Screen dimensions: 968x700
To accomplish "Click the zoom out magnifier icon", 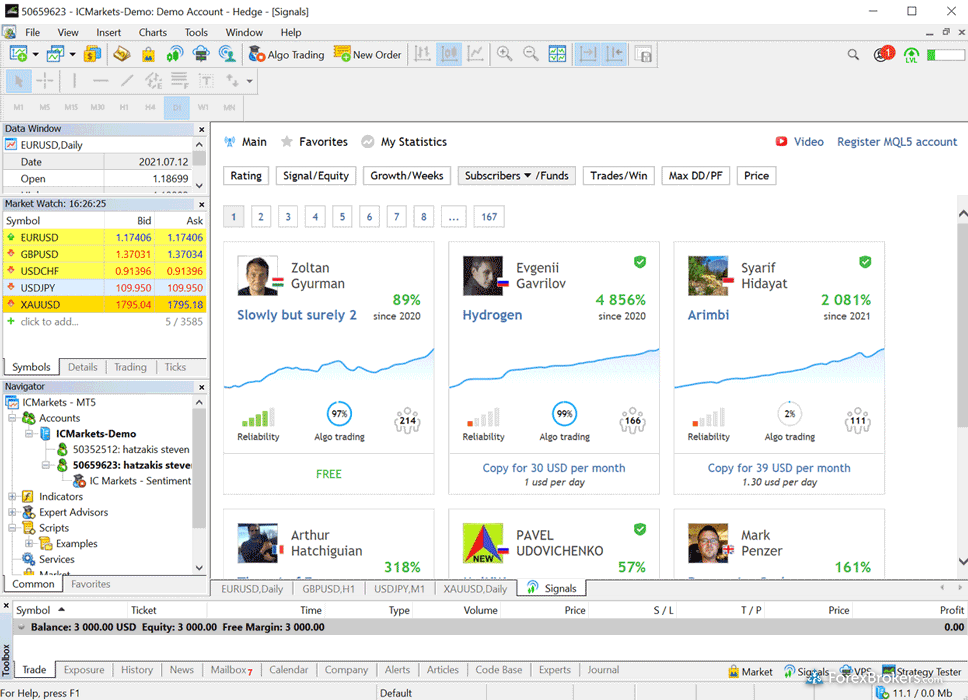I will pyautogui.click(x=530, y=54).
